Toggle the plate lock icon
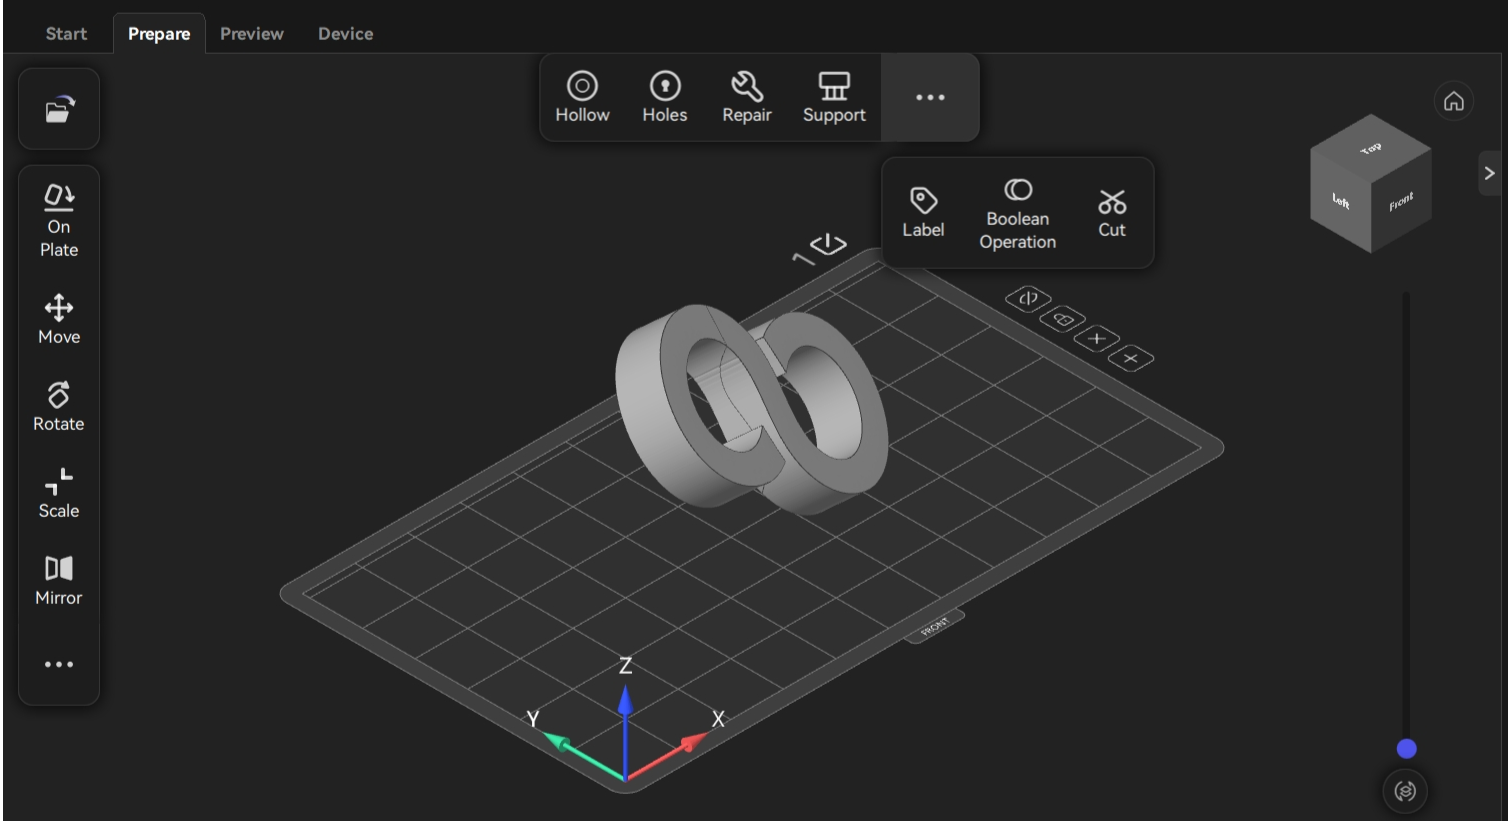Viewport: 1508px width, 821px height. pyautogui.click(x=1062, y=319)
